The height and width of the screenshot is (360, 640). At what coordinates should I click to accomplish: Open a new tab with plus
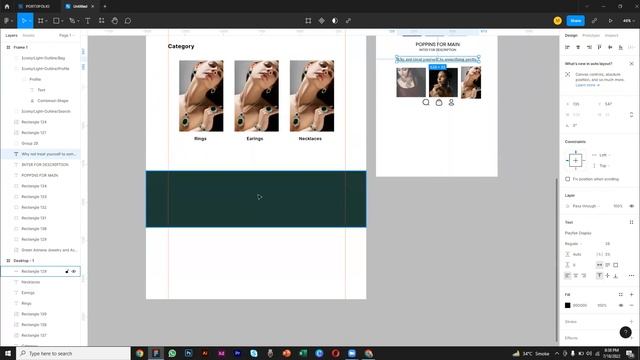105,7
